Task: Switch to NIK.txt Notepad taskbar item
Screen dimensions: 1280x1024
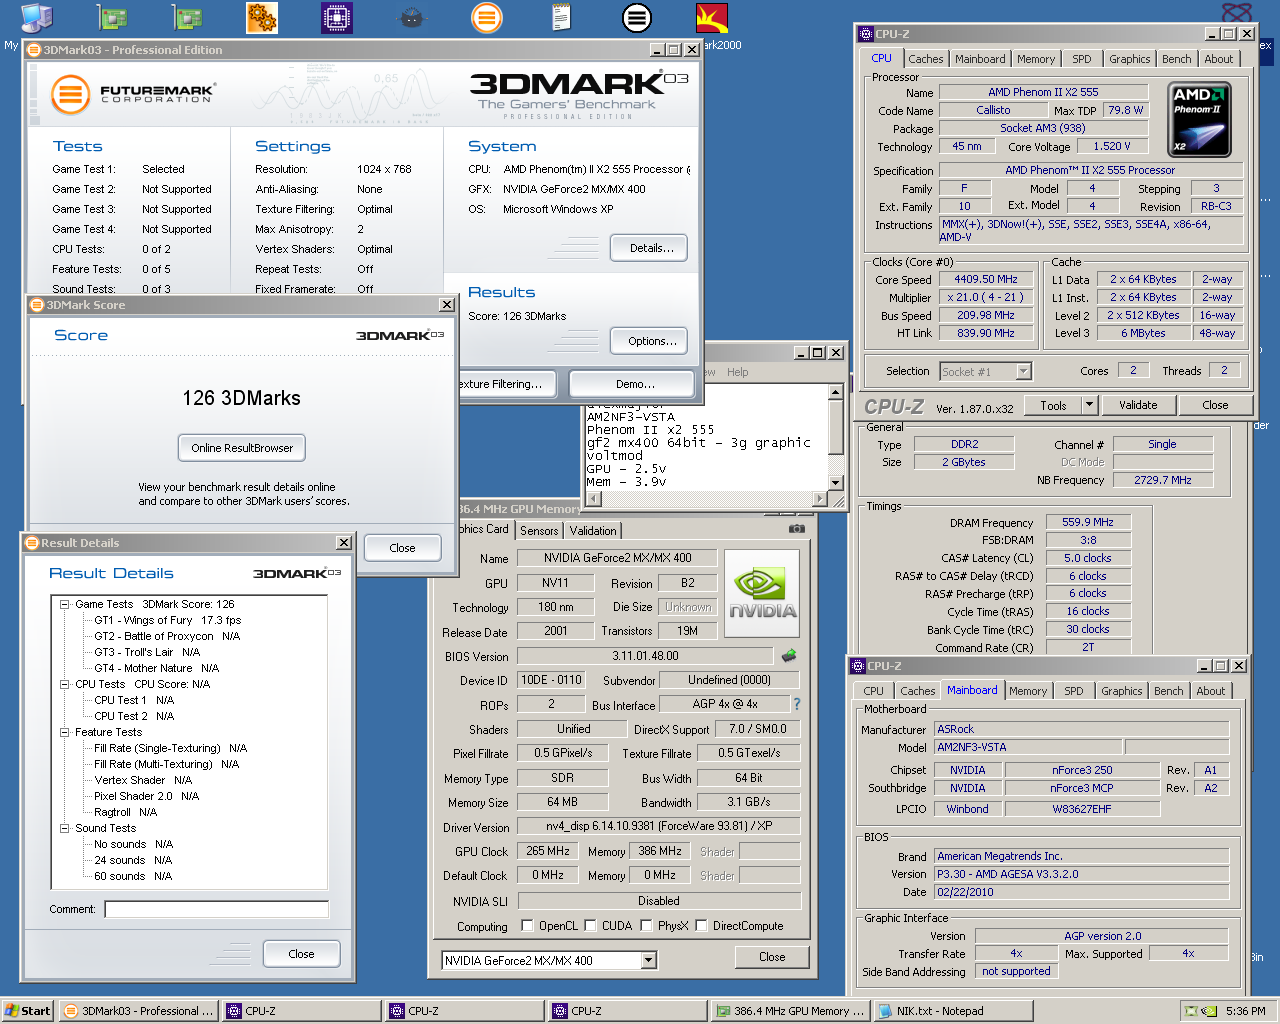Action: click(953, 1011)
